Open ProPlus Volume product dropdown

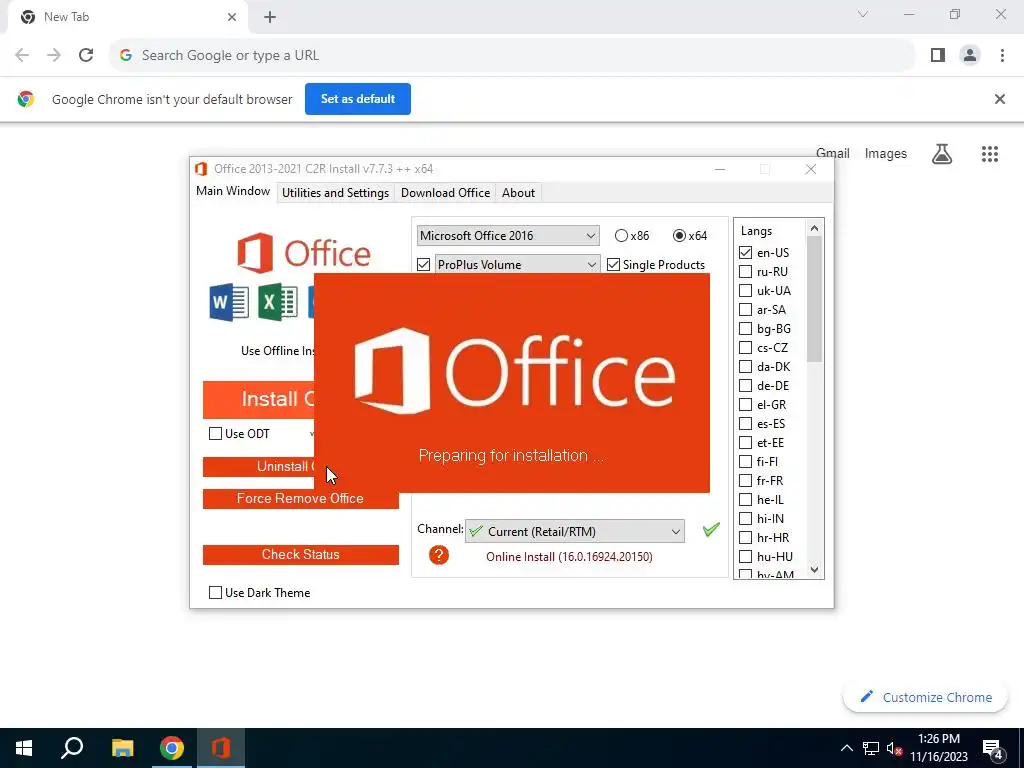tap(517, 264)
